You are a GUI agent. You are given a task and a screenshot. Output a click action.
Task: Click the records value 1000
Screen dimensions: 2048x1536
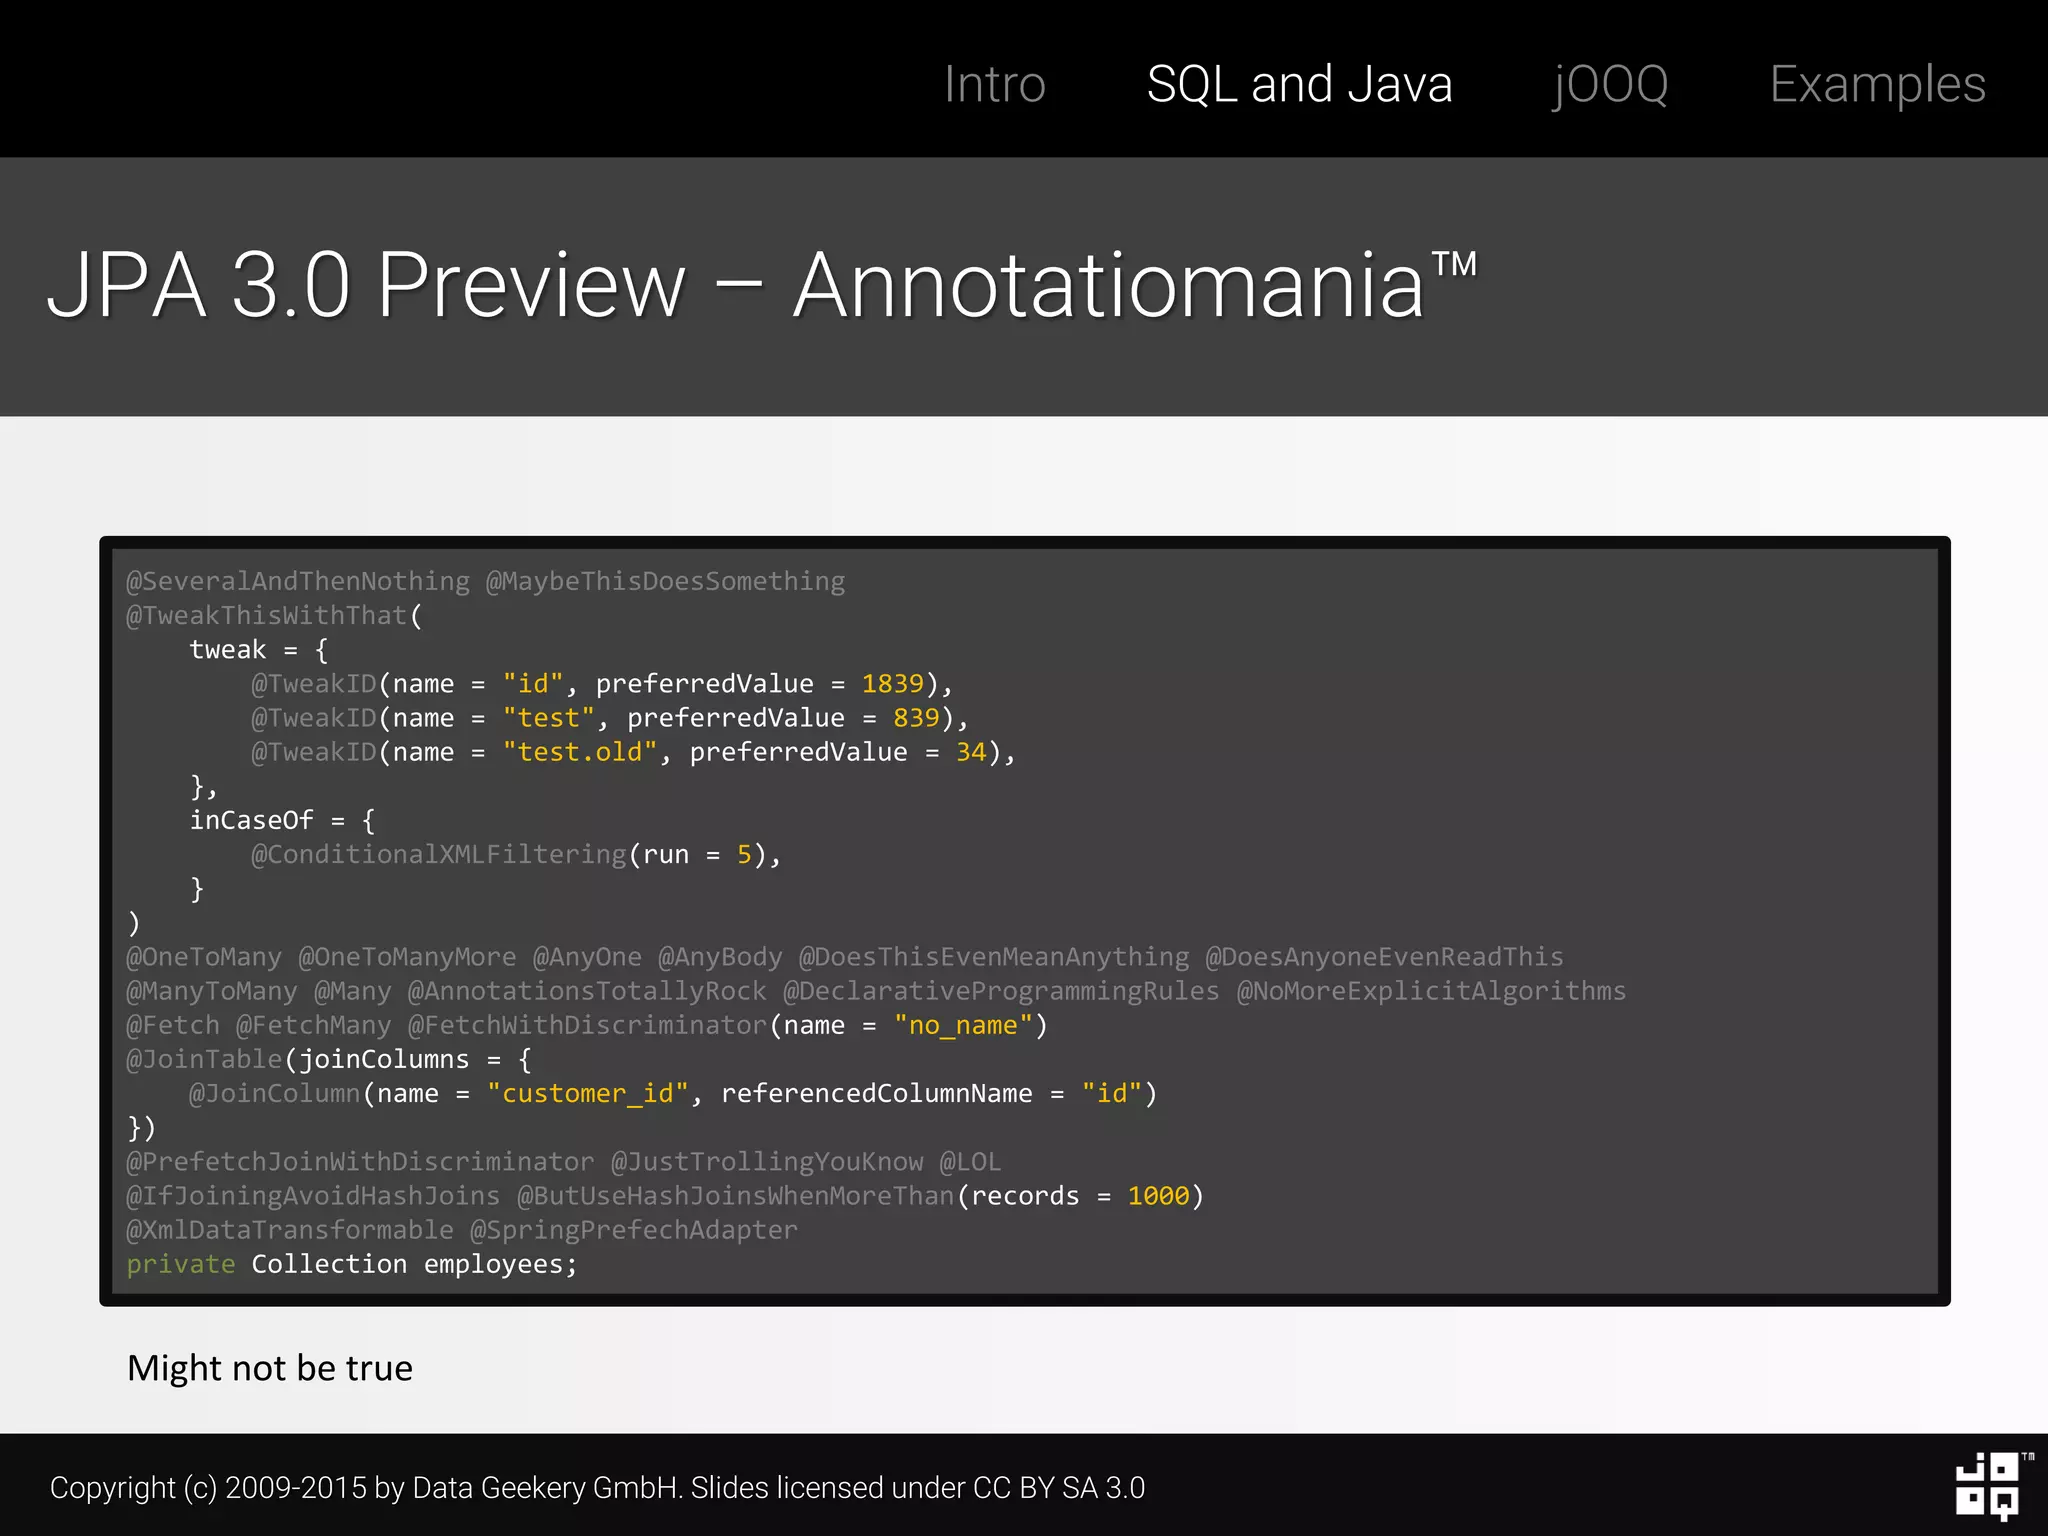point(1158,1196)
